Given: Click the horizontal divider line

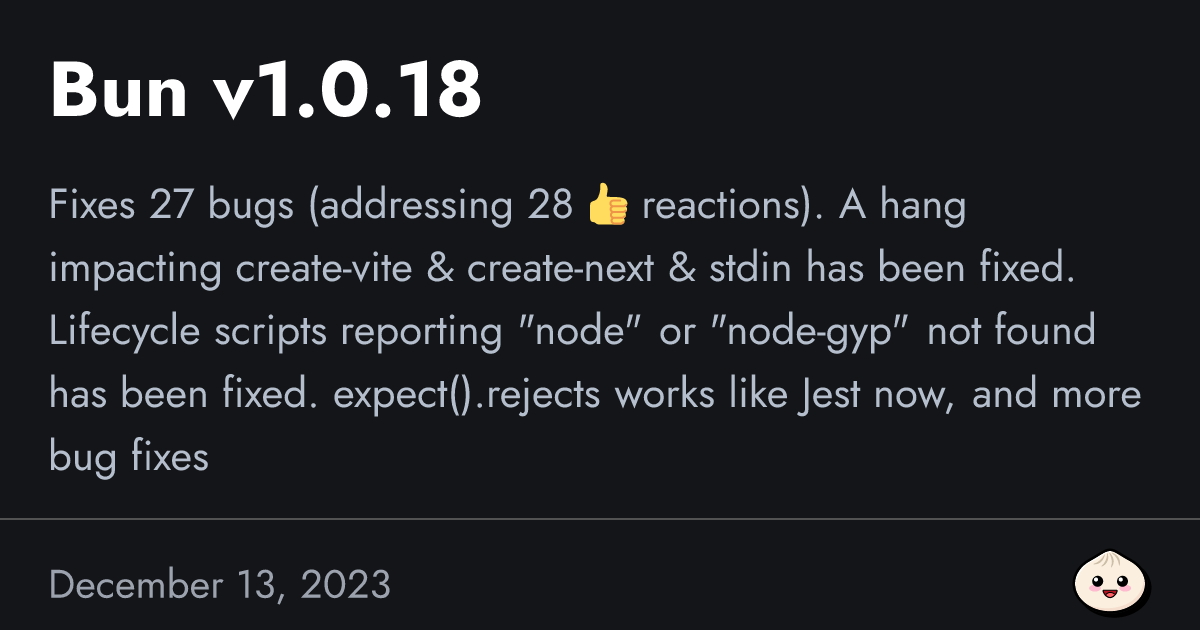Looking at the screenshot, I should pos(600,519).
